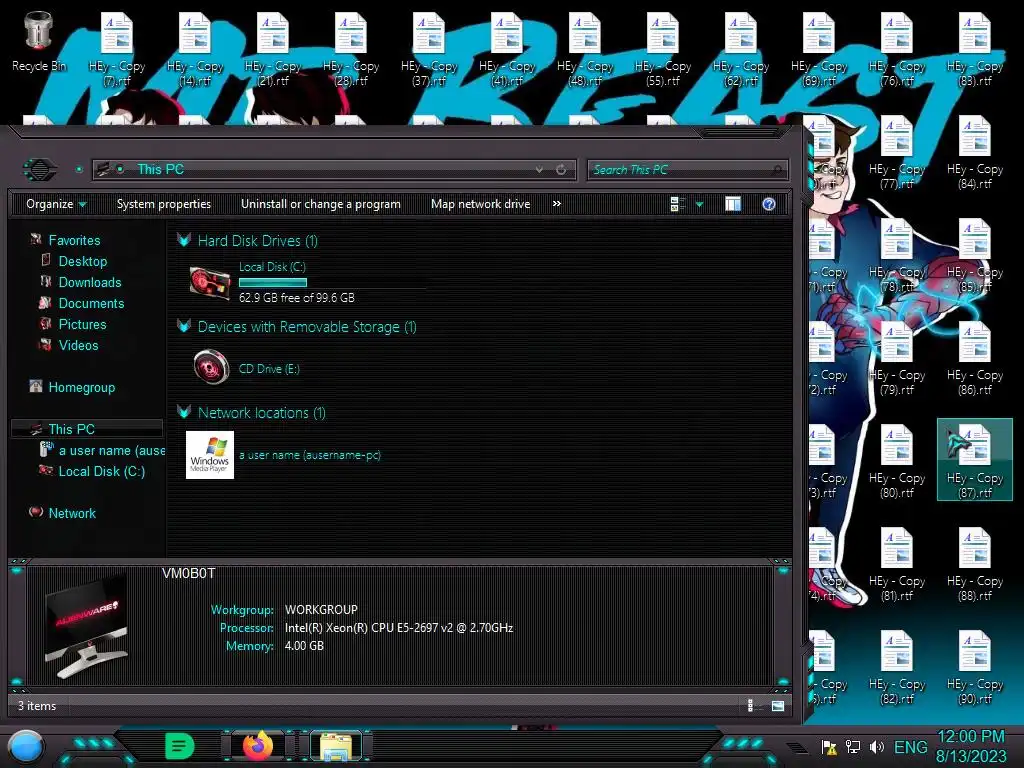1024x768 pixels.
Task: Open the taskbar volume control
Action: coord(876,746)
